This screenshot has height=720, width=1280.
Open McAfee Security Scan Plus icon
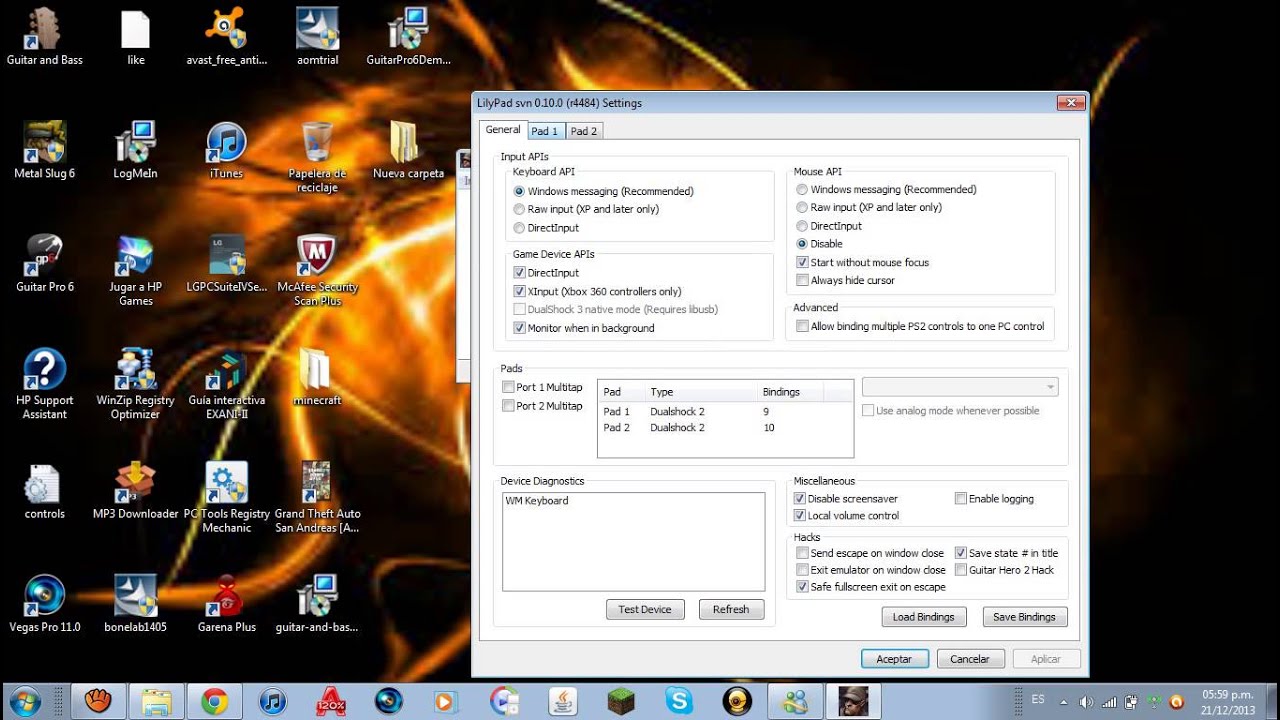318,271
